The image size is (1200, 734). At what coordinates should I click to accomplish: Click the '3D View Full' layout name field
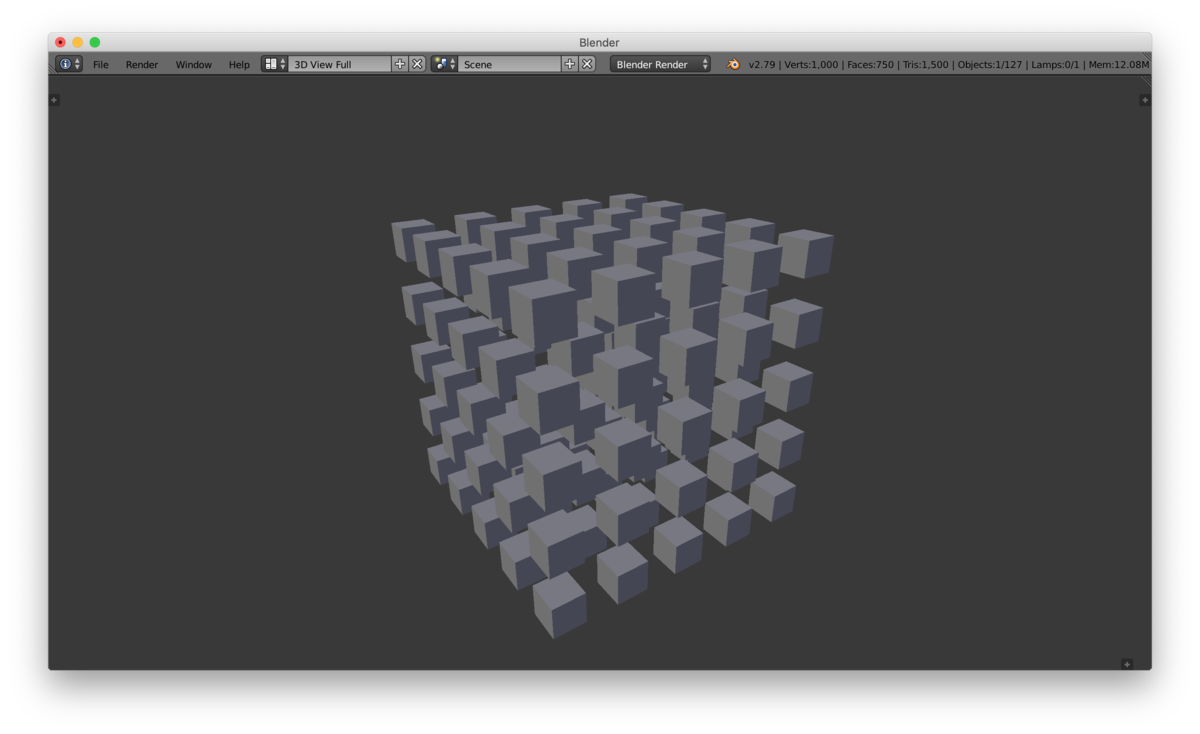(340, 64)
